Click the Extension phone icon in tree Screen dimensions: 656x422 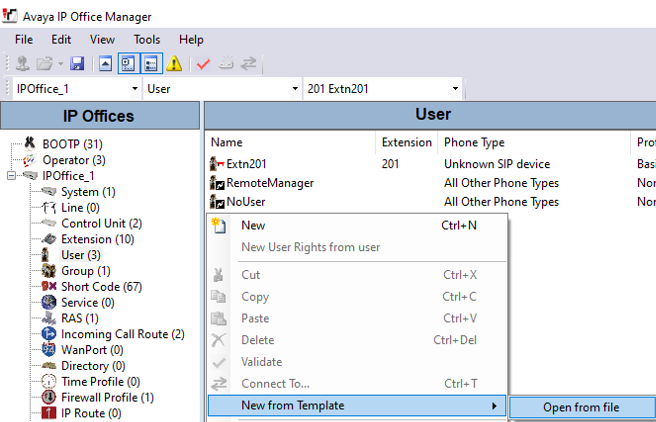(49, 239)
